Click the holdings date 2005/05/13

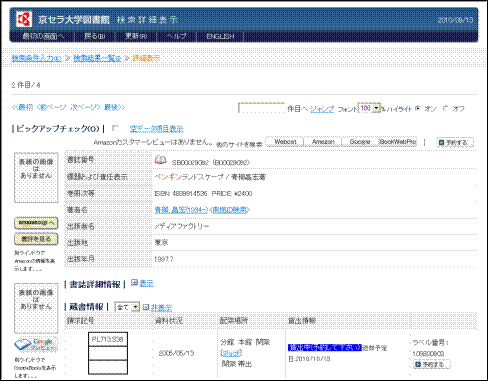coord(176,353)
